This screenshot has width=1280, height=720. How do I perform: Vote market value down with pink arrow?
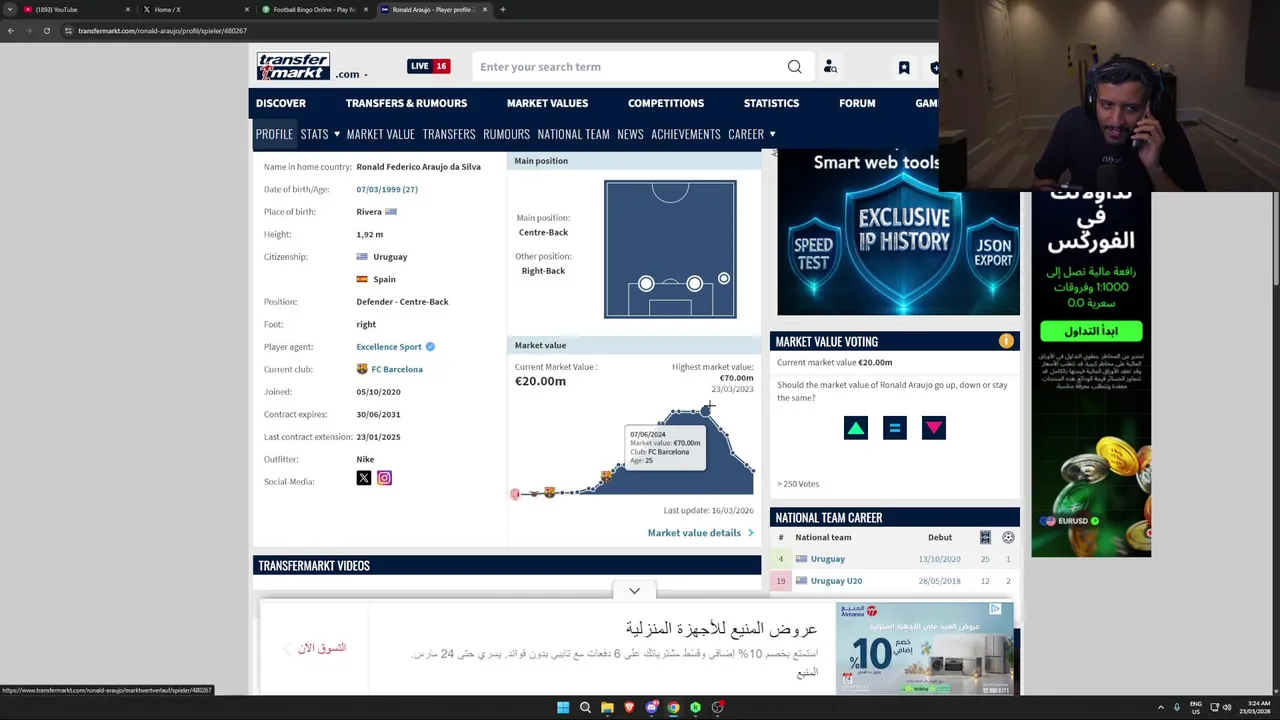(934, 428)
